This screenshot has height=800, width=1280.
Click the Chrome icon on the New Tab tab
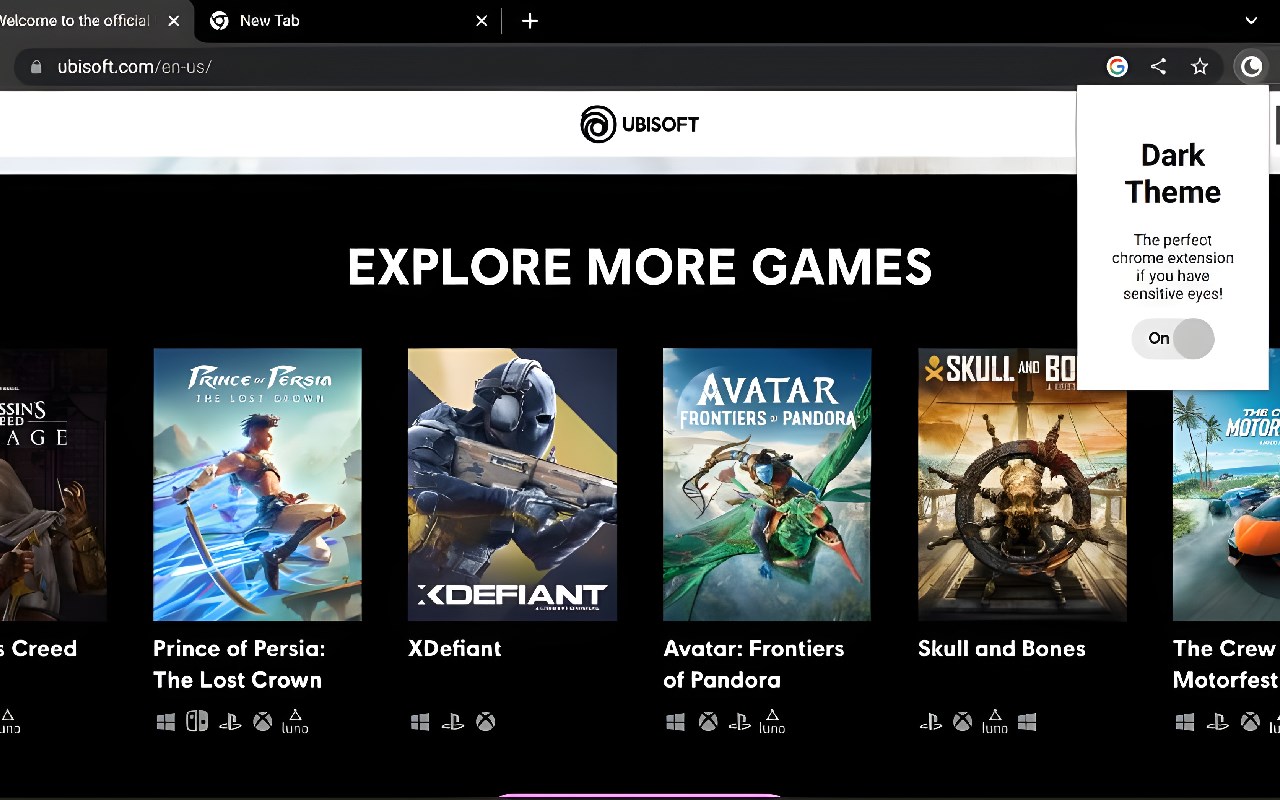click(219, 21)
